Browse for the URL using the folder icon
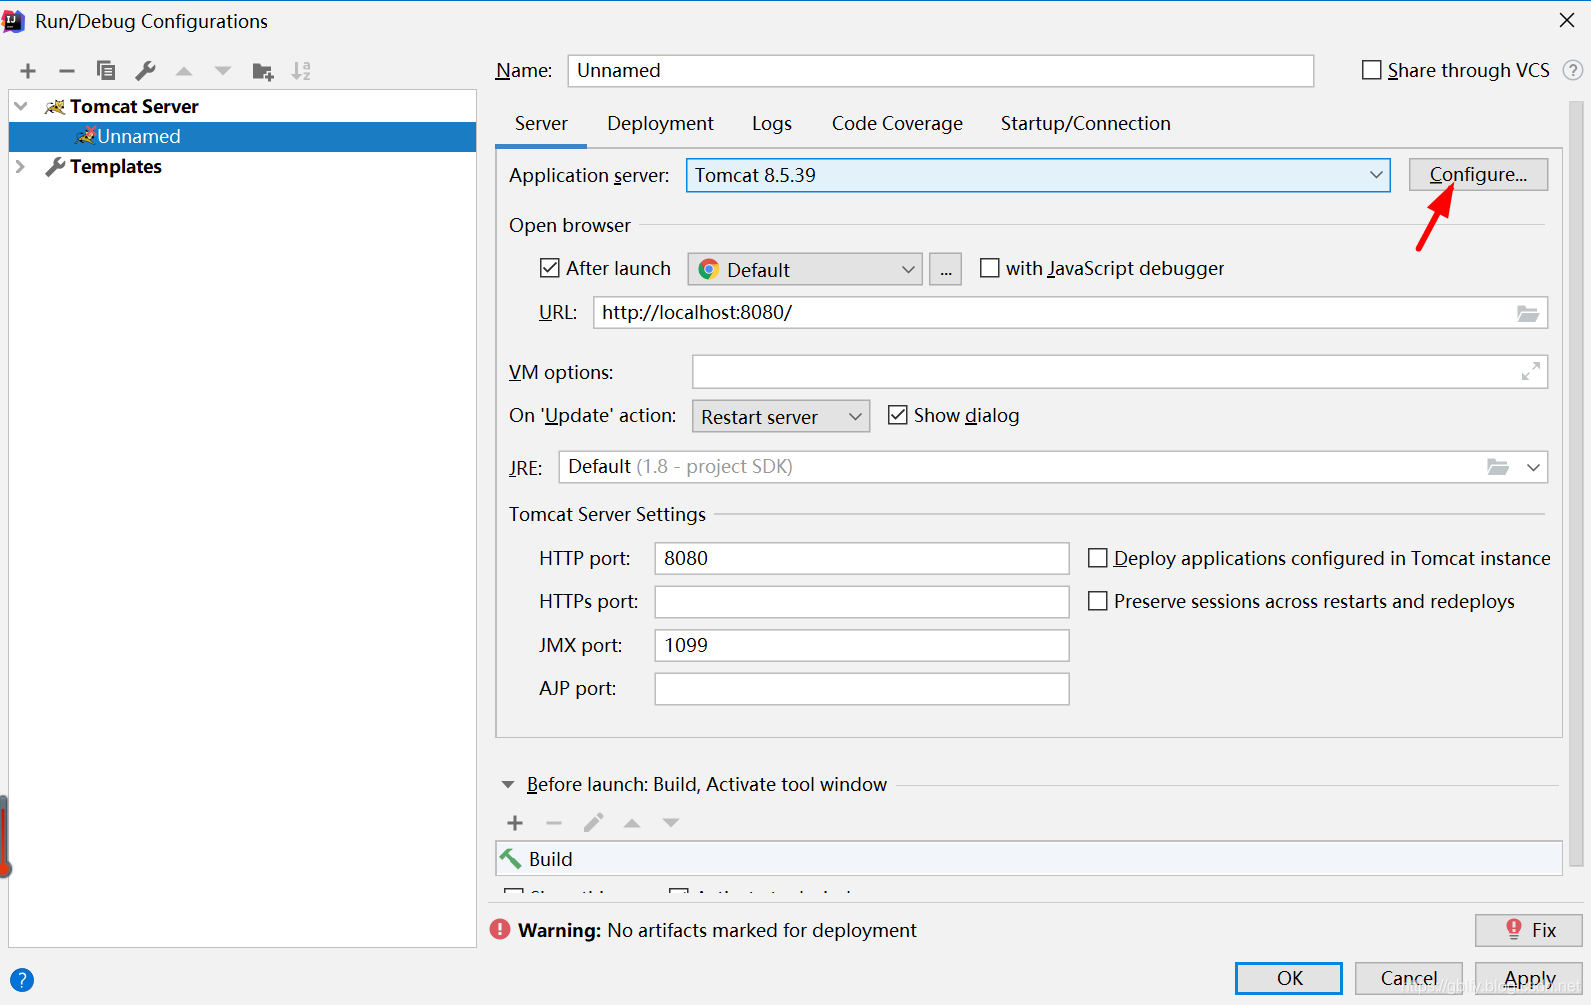The width and height of the screenshot is (1591, 1005). [x=1528, y=313]
